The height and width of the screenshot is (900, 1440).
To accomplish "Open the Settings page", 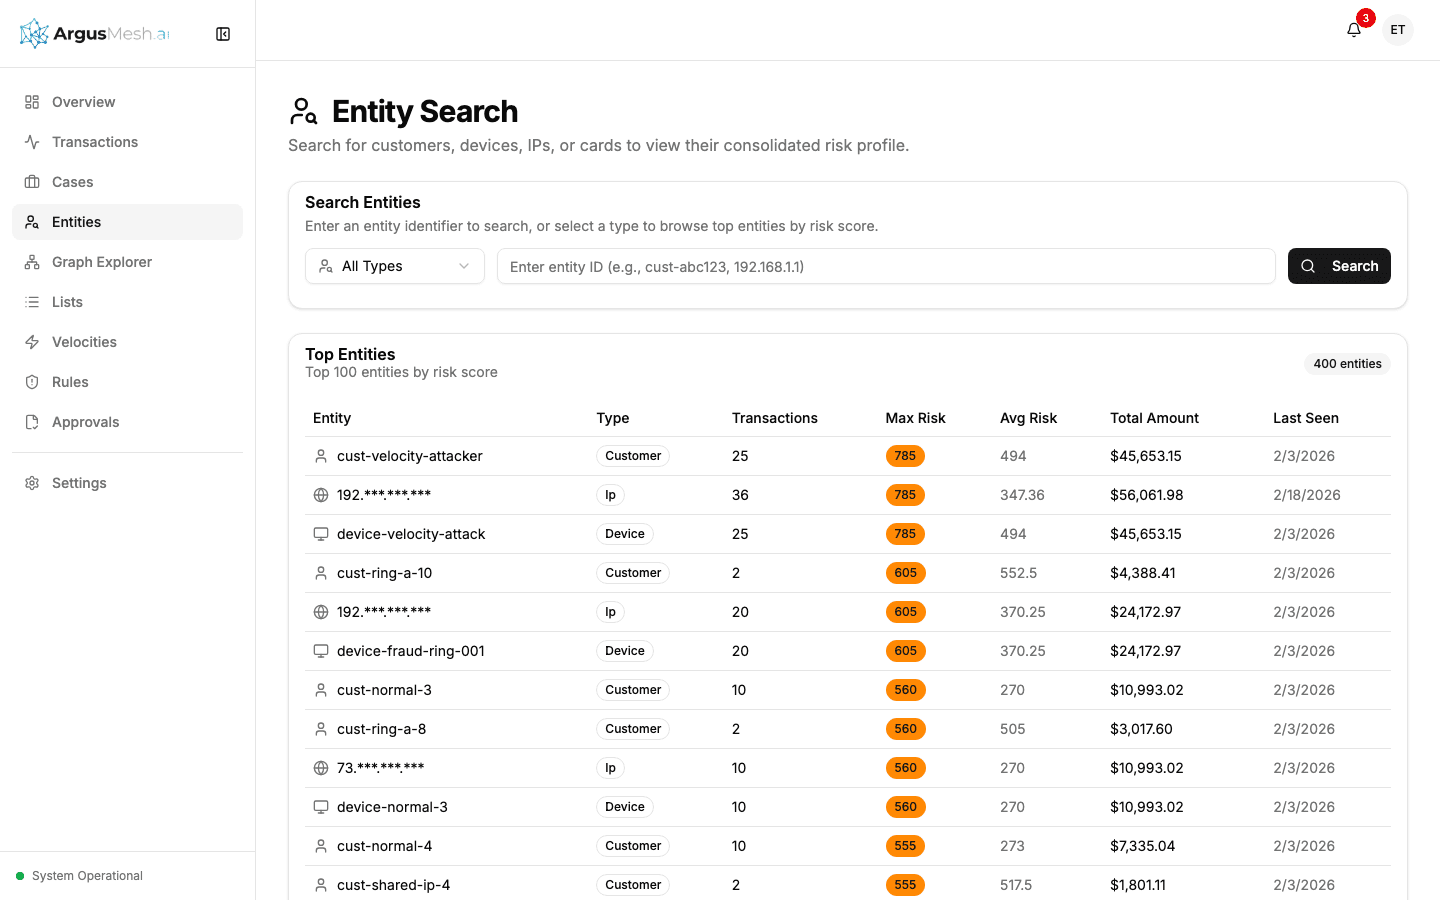I will (78, 482).
